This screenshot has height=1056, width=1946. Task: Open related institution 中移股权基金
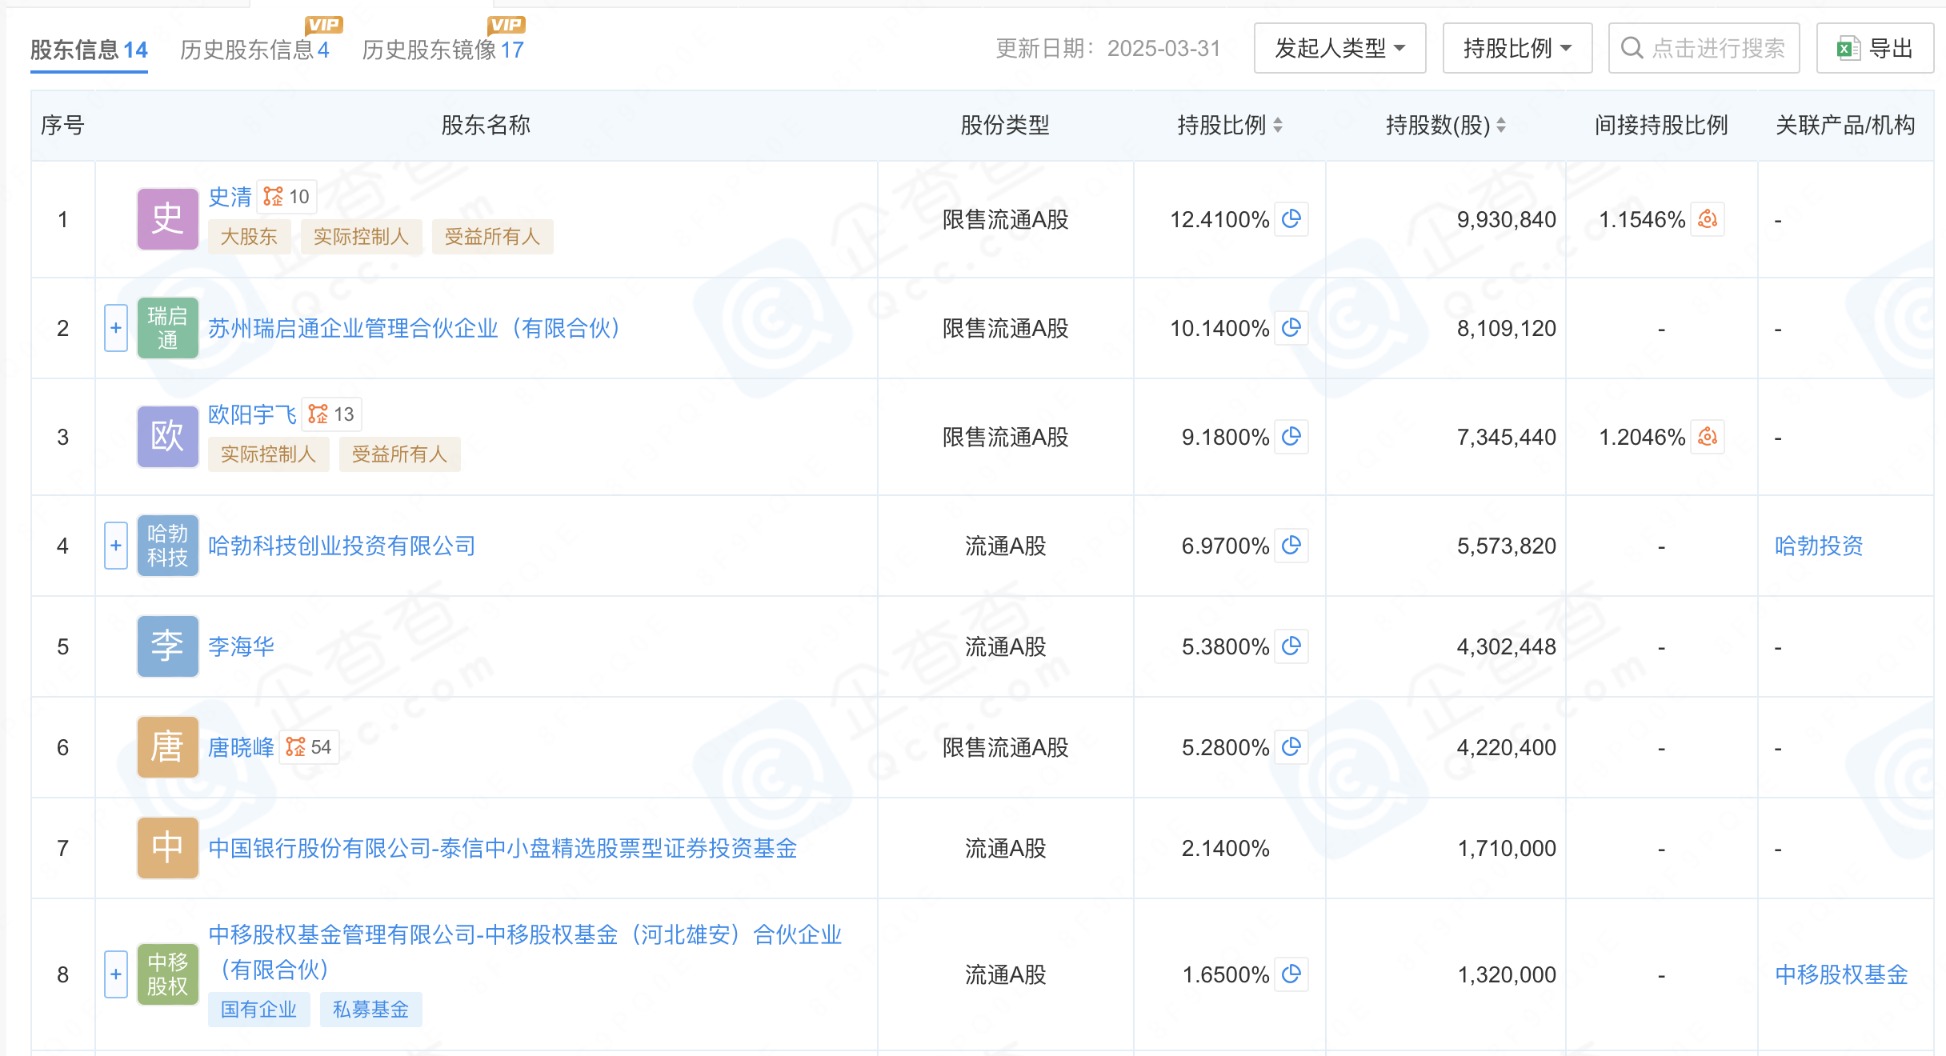click(x=1841, y=974)
